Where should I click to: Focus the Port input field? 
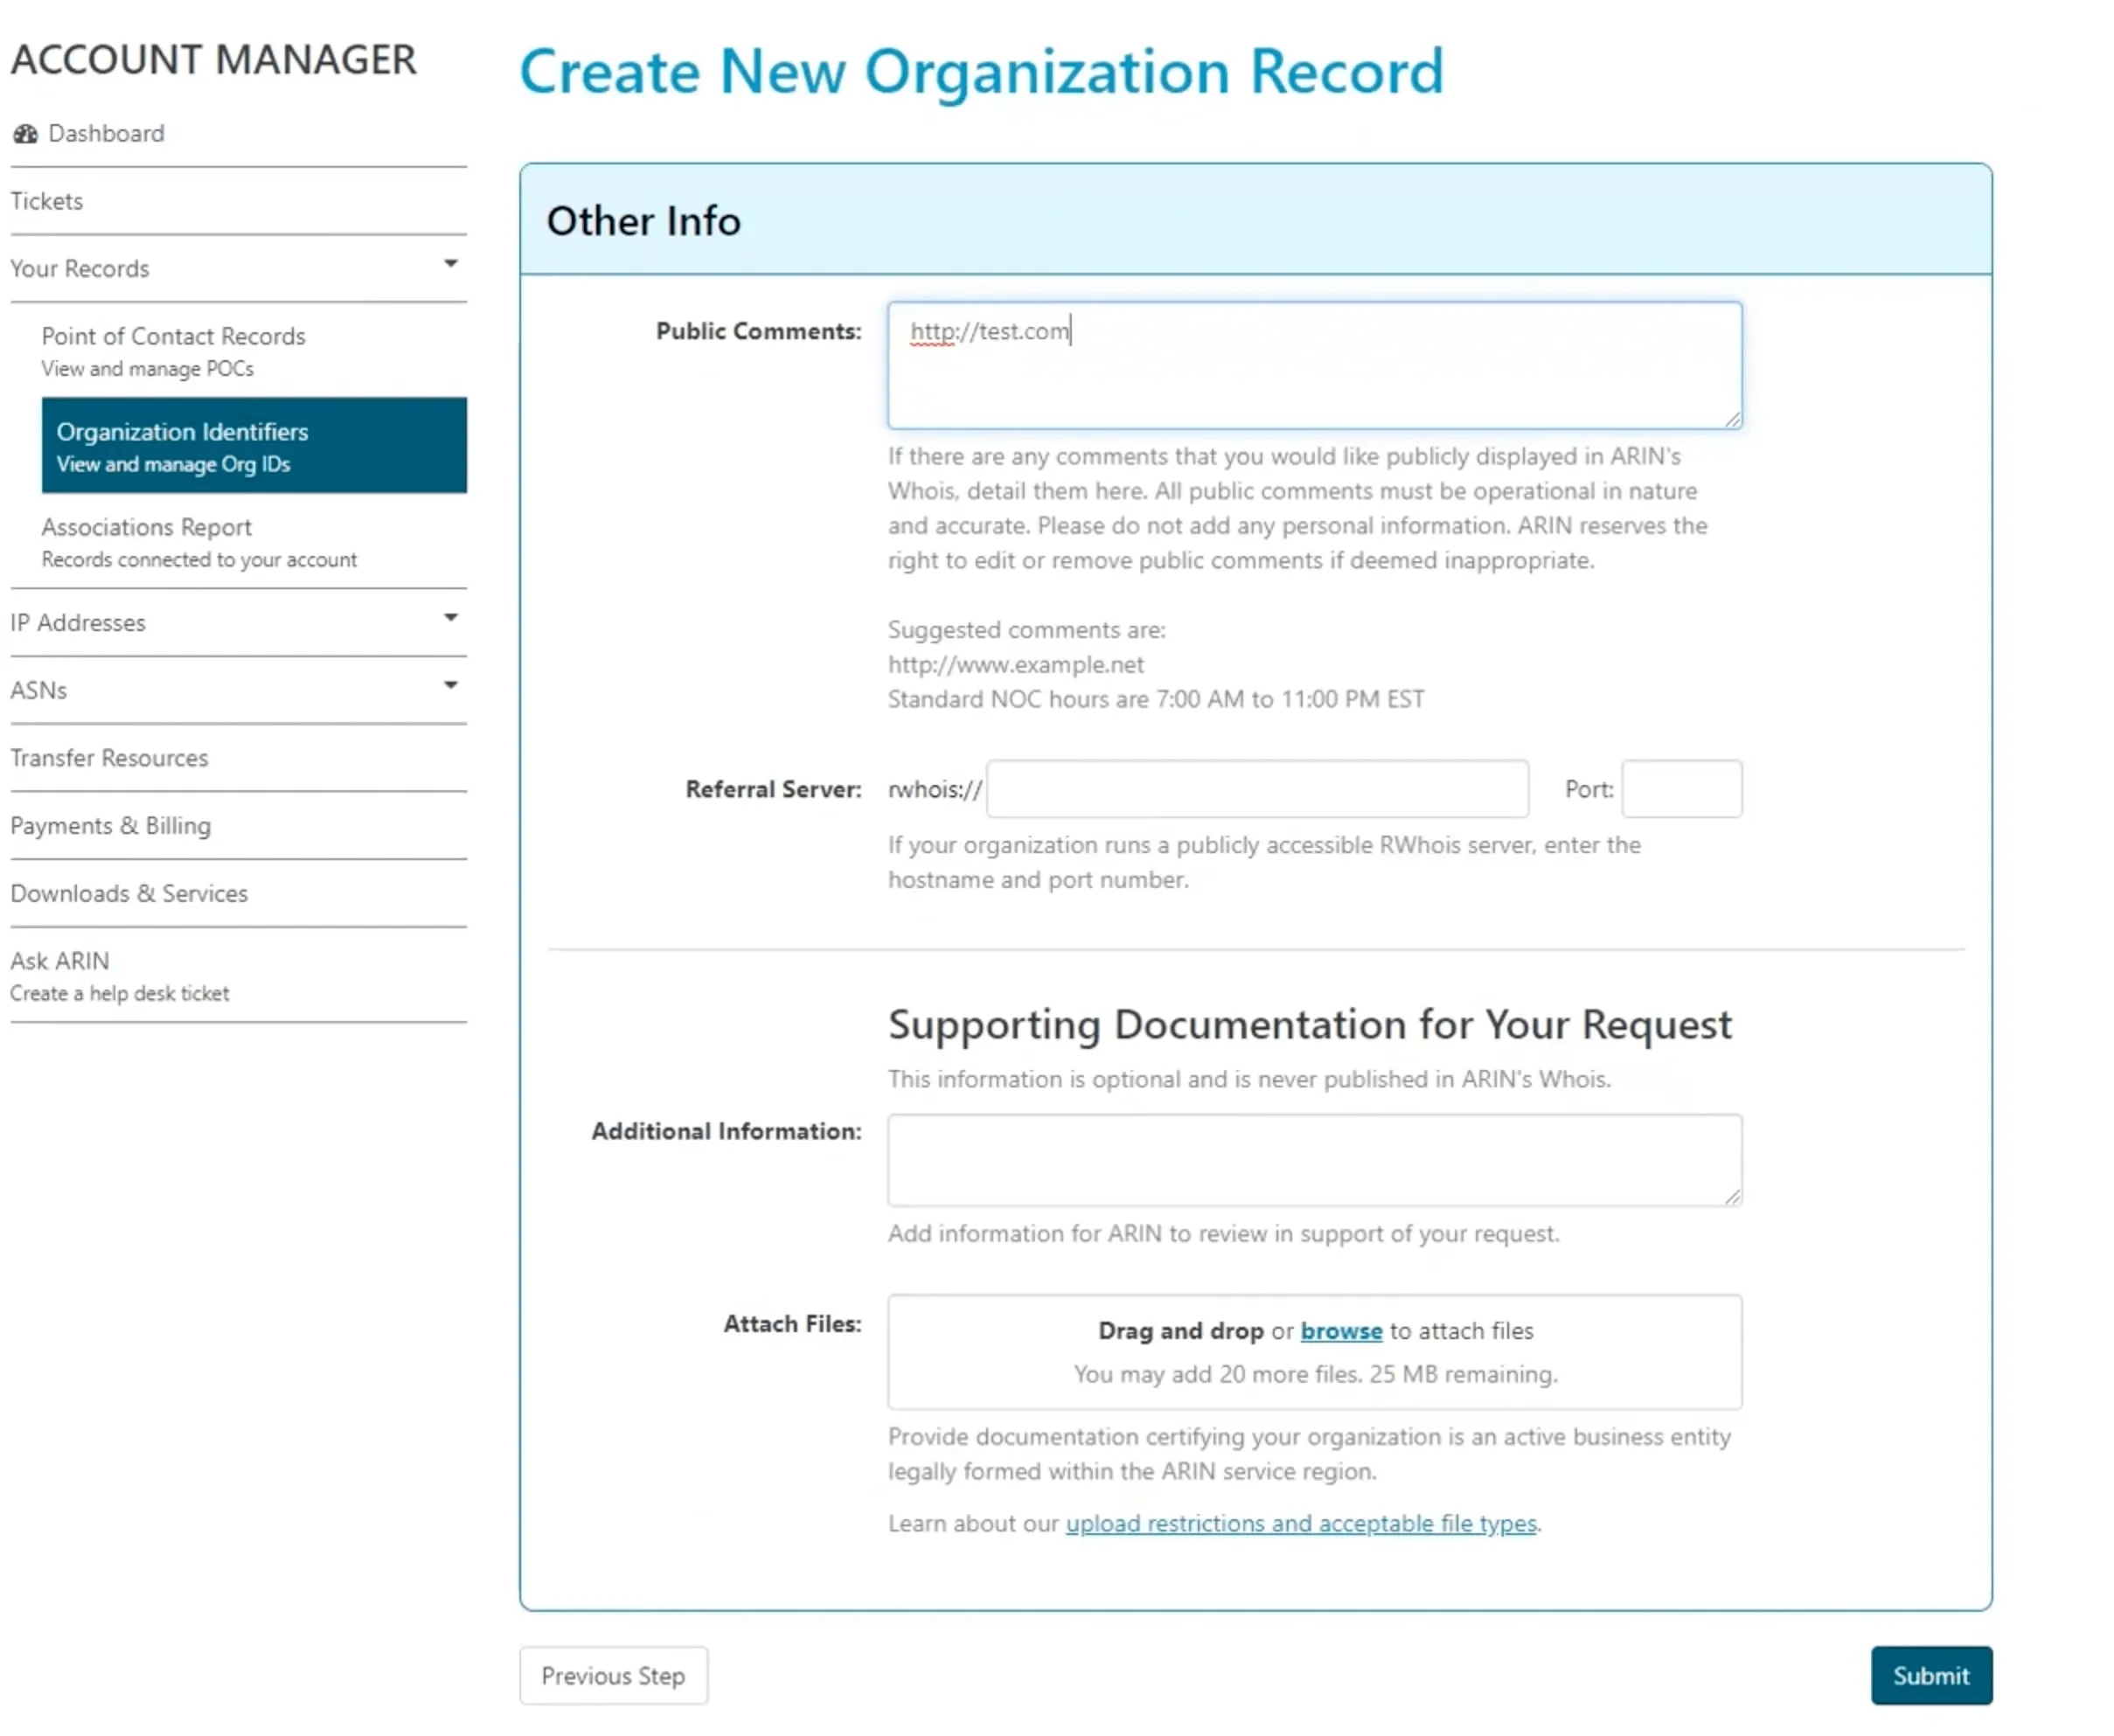pyautogui.click(x=1680, y=790)
